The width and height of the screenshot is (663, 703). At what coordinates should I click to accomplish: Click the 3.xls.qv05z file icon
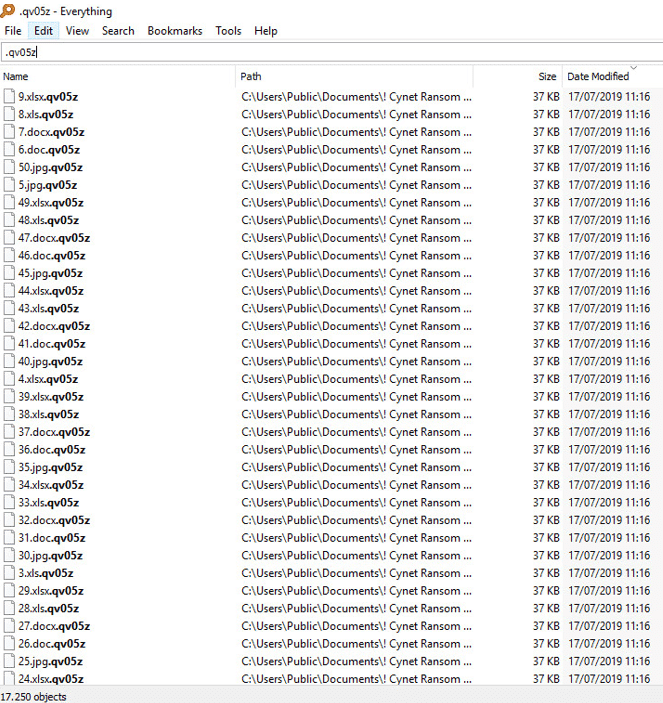tap(9, 573)
